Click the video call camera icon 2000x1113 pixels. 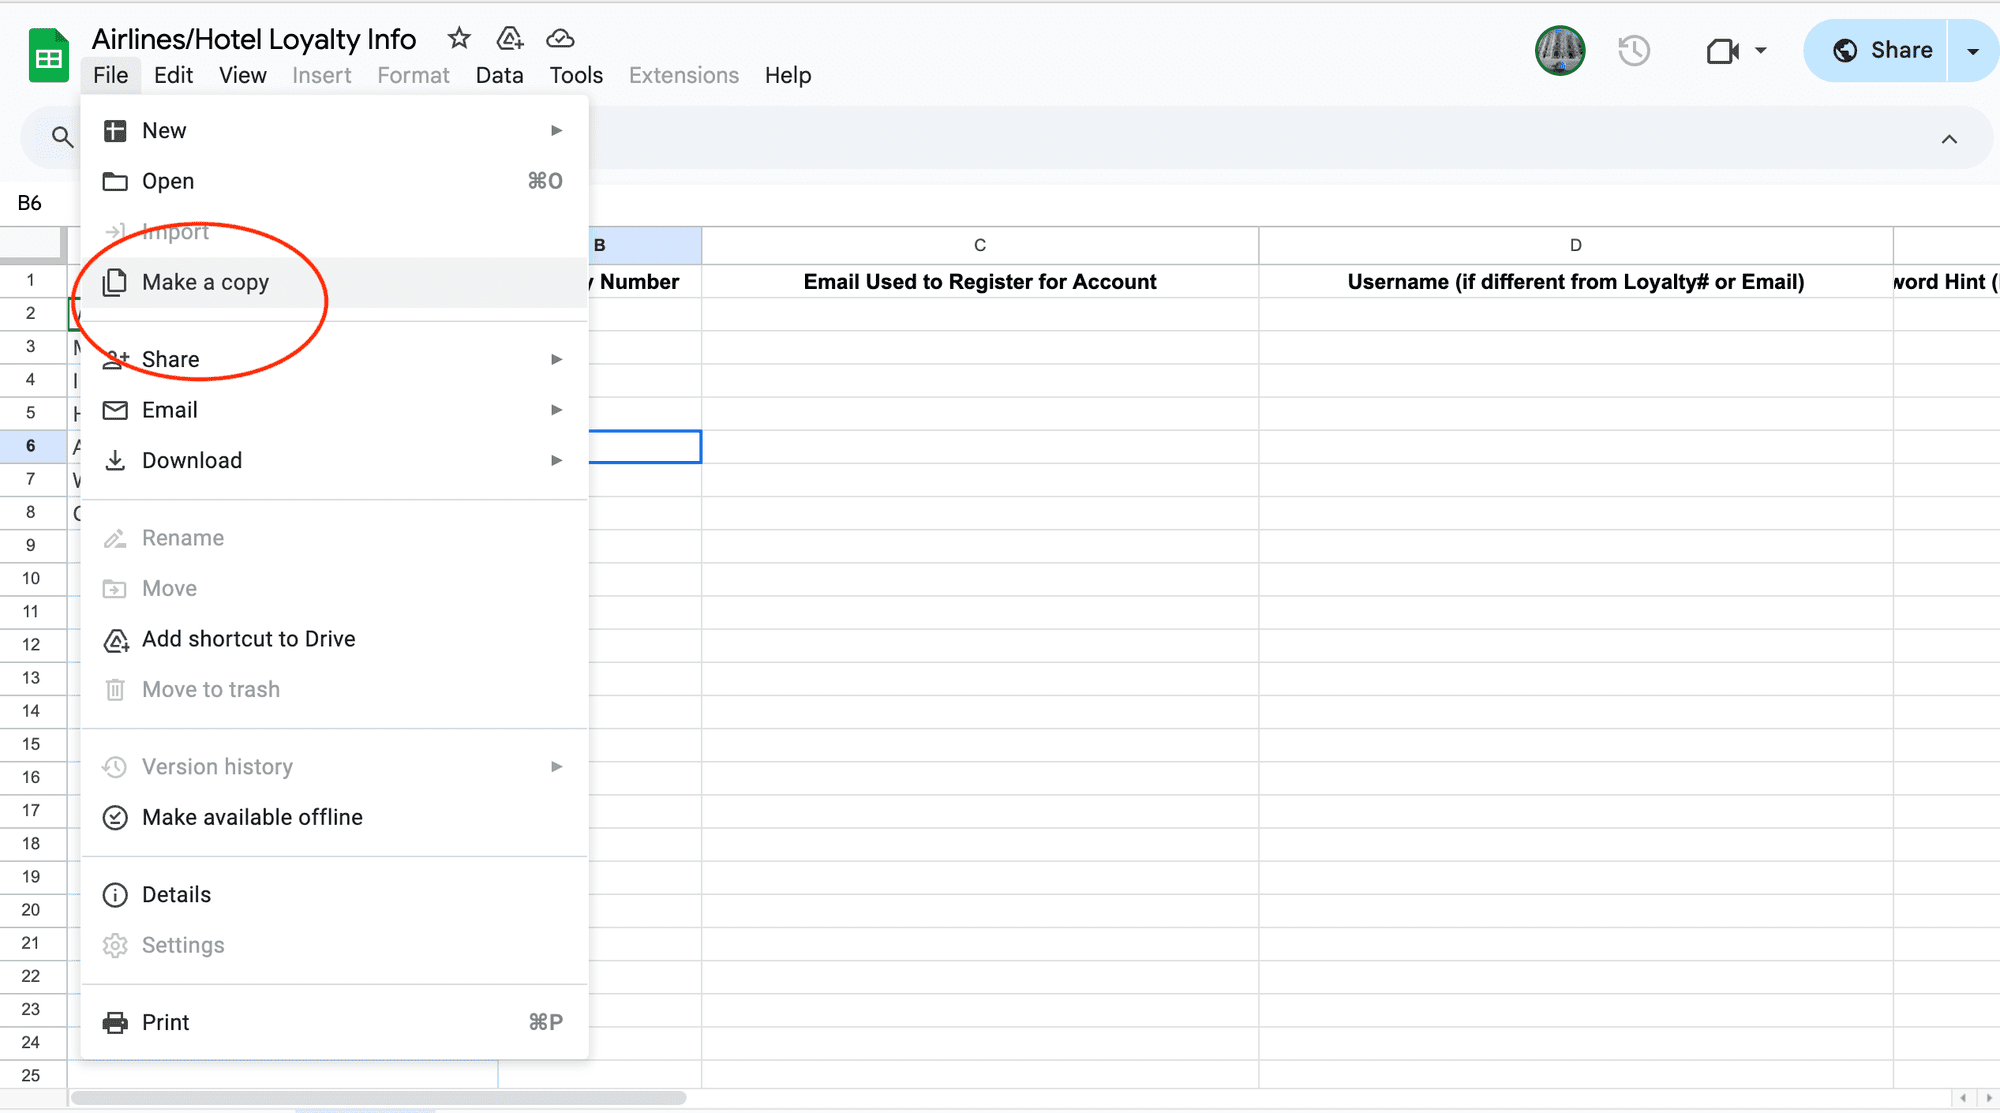click(x=1722, y=50)
